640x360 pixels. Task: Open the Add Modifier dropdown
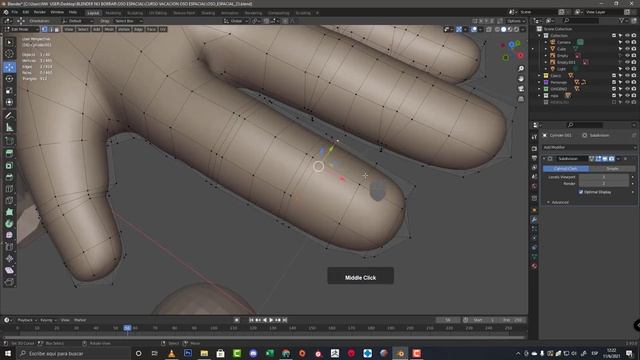pos(589,147)
